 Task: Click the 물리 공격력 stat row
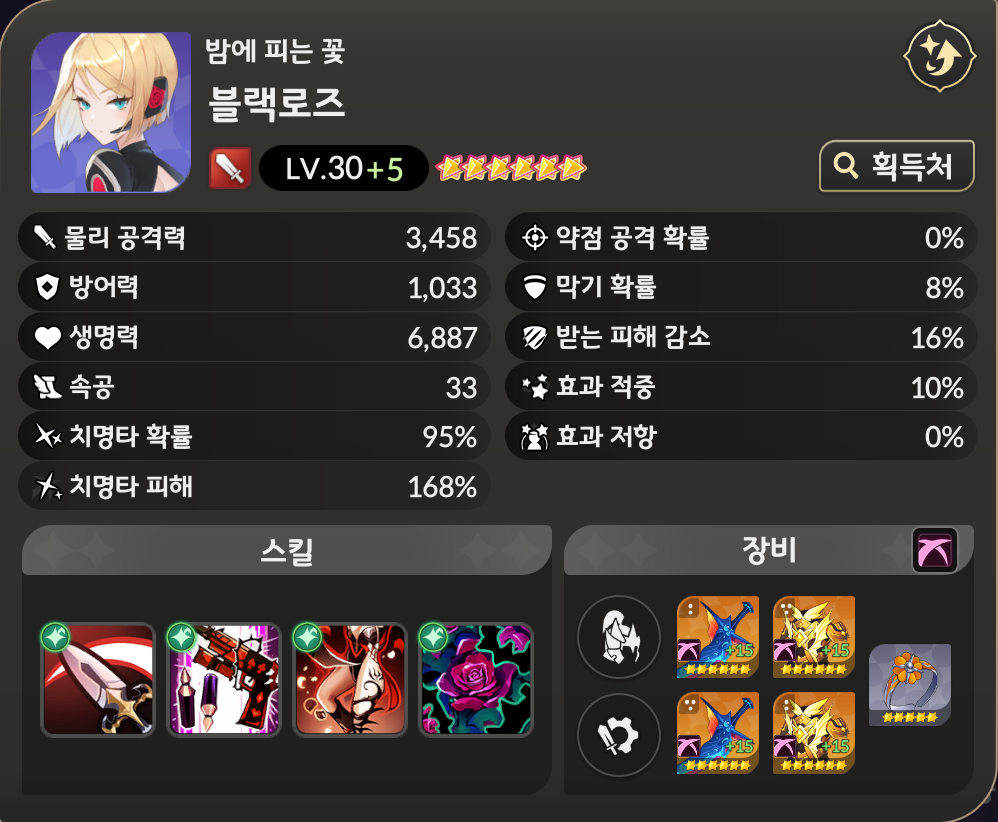[x=254, y=237]
